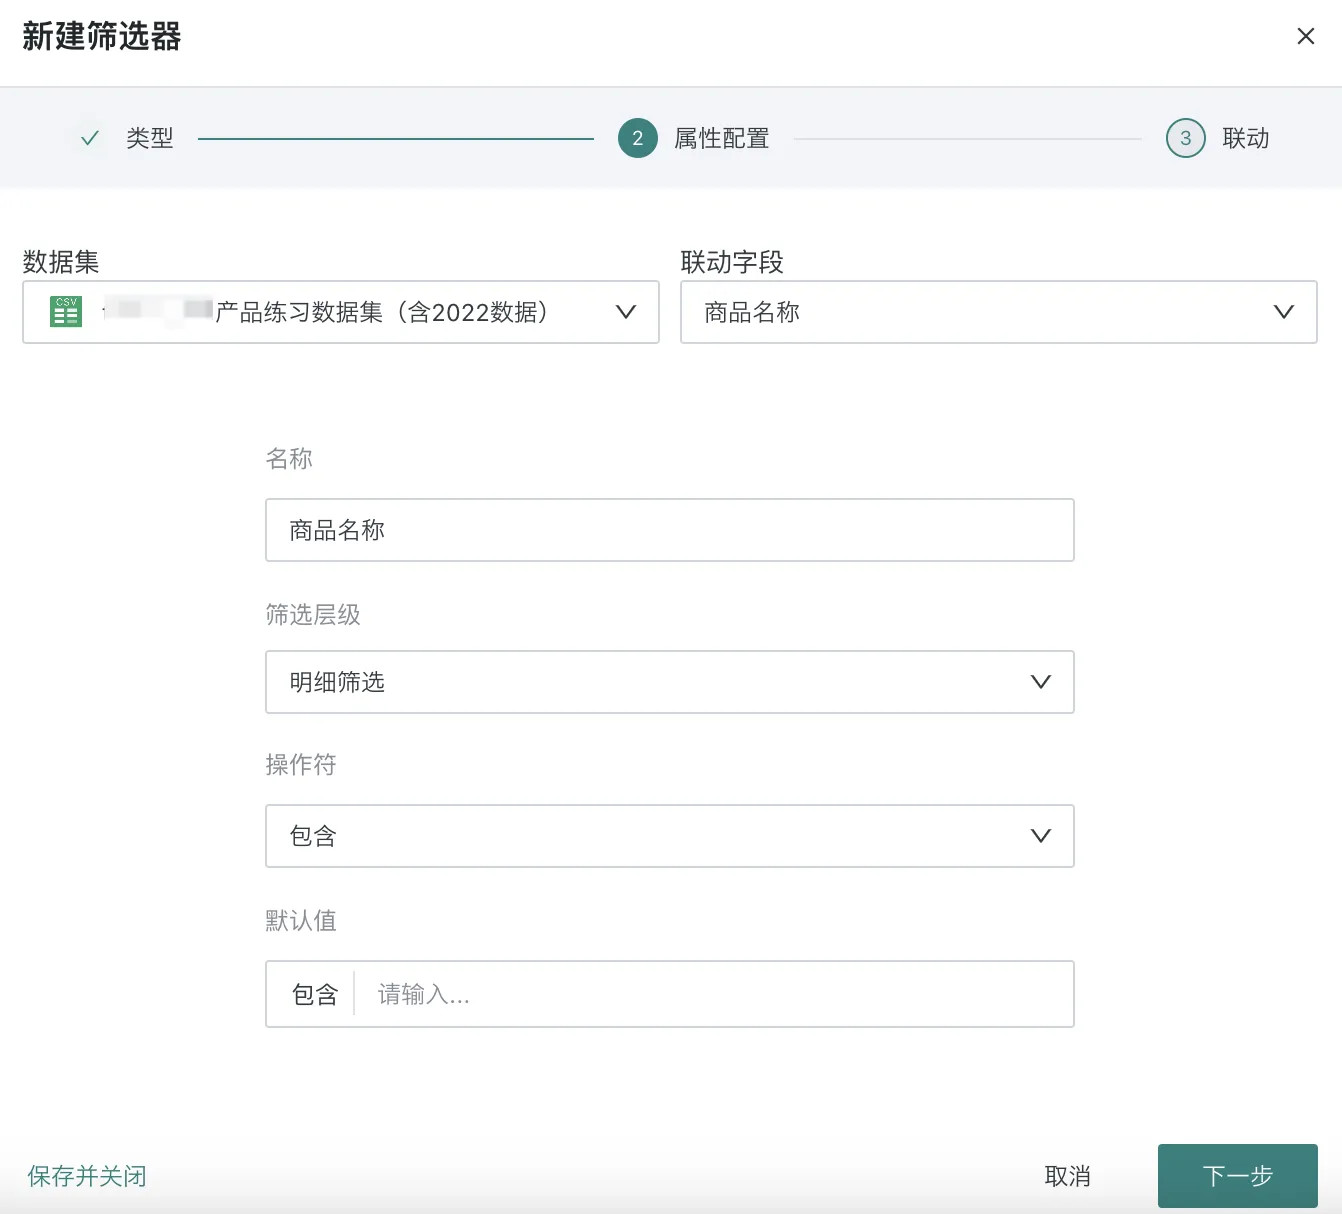Click the 操作符 chevron arrow

click(x=1040, y=836)
